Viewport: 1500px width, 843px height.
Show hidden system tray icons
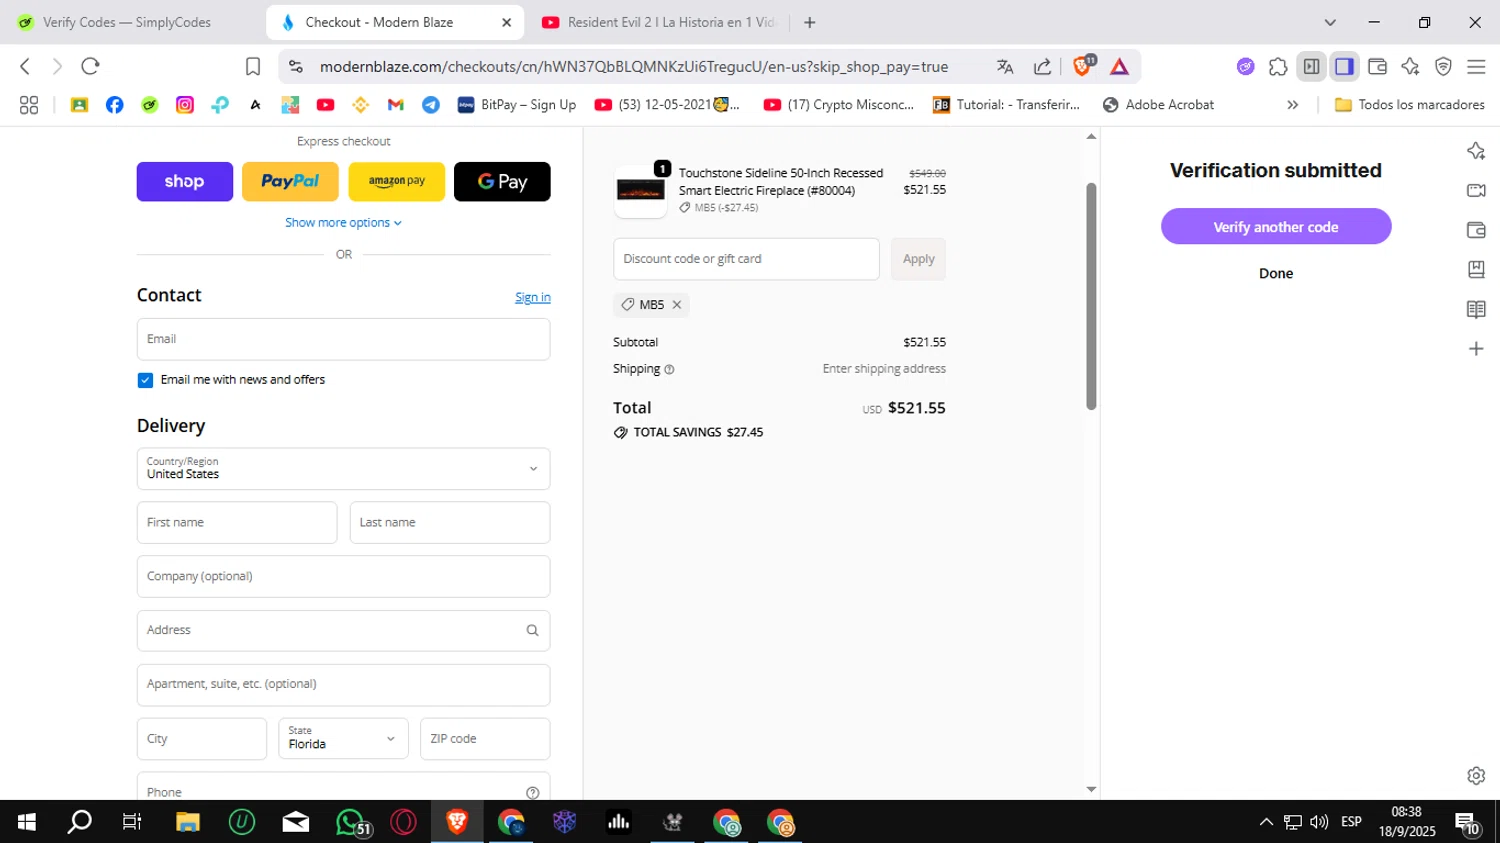tap(1266, 822)
